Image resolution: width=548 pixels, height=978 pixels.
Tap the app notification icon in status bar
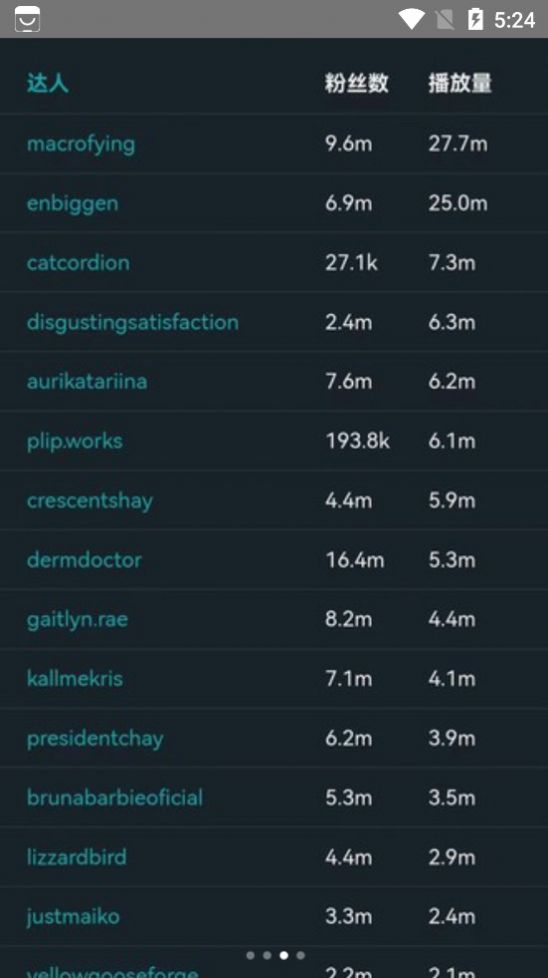(27, 19)
